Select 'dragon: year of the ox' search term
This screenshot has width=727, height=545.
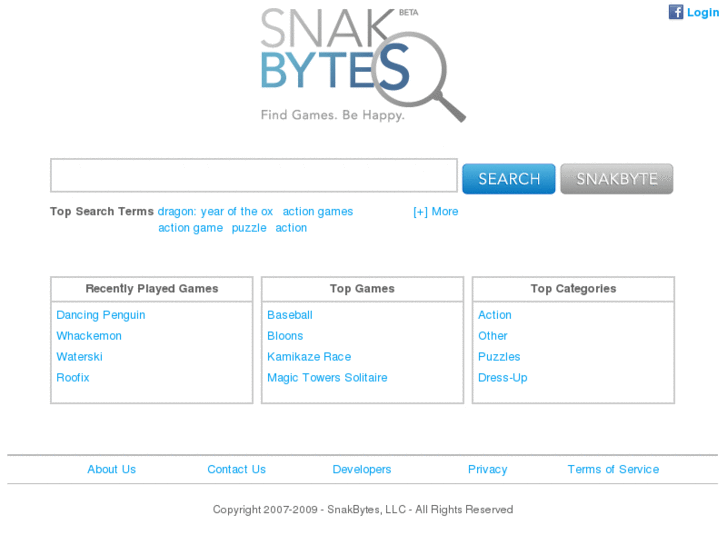coord(215,212)
